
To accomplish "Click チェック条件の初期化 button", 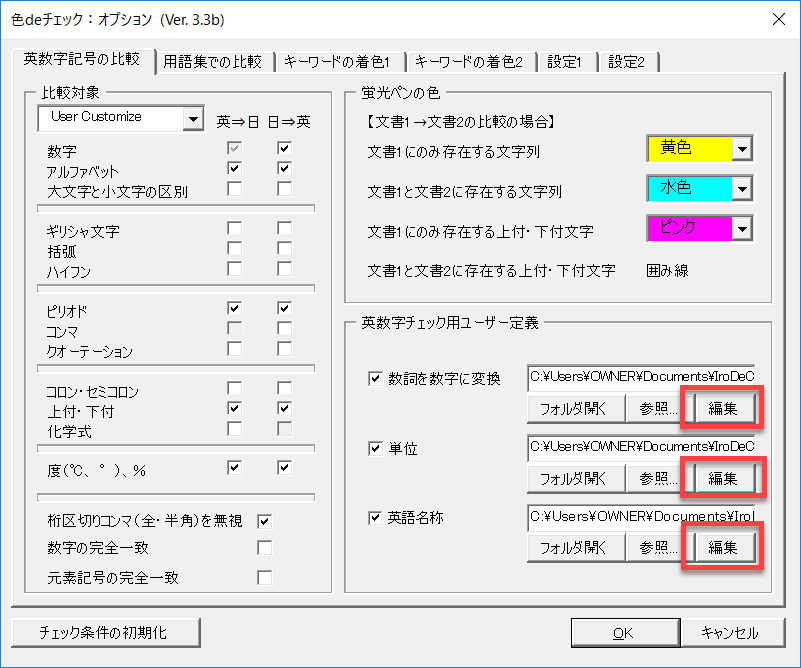I will [106, 632].
